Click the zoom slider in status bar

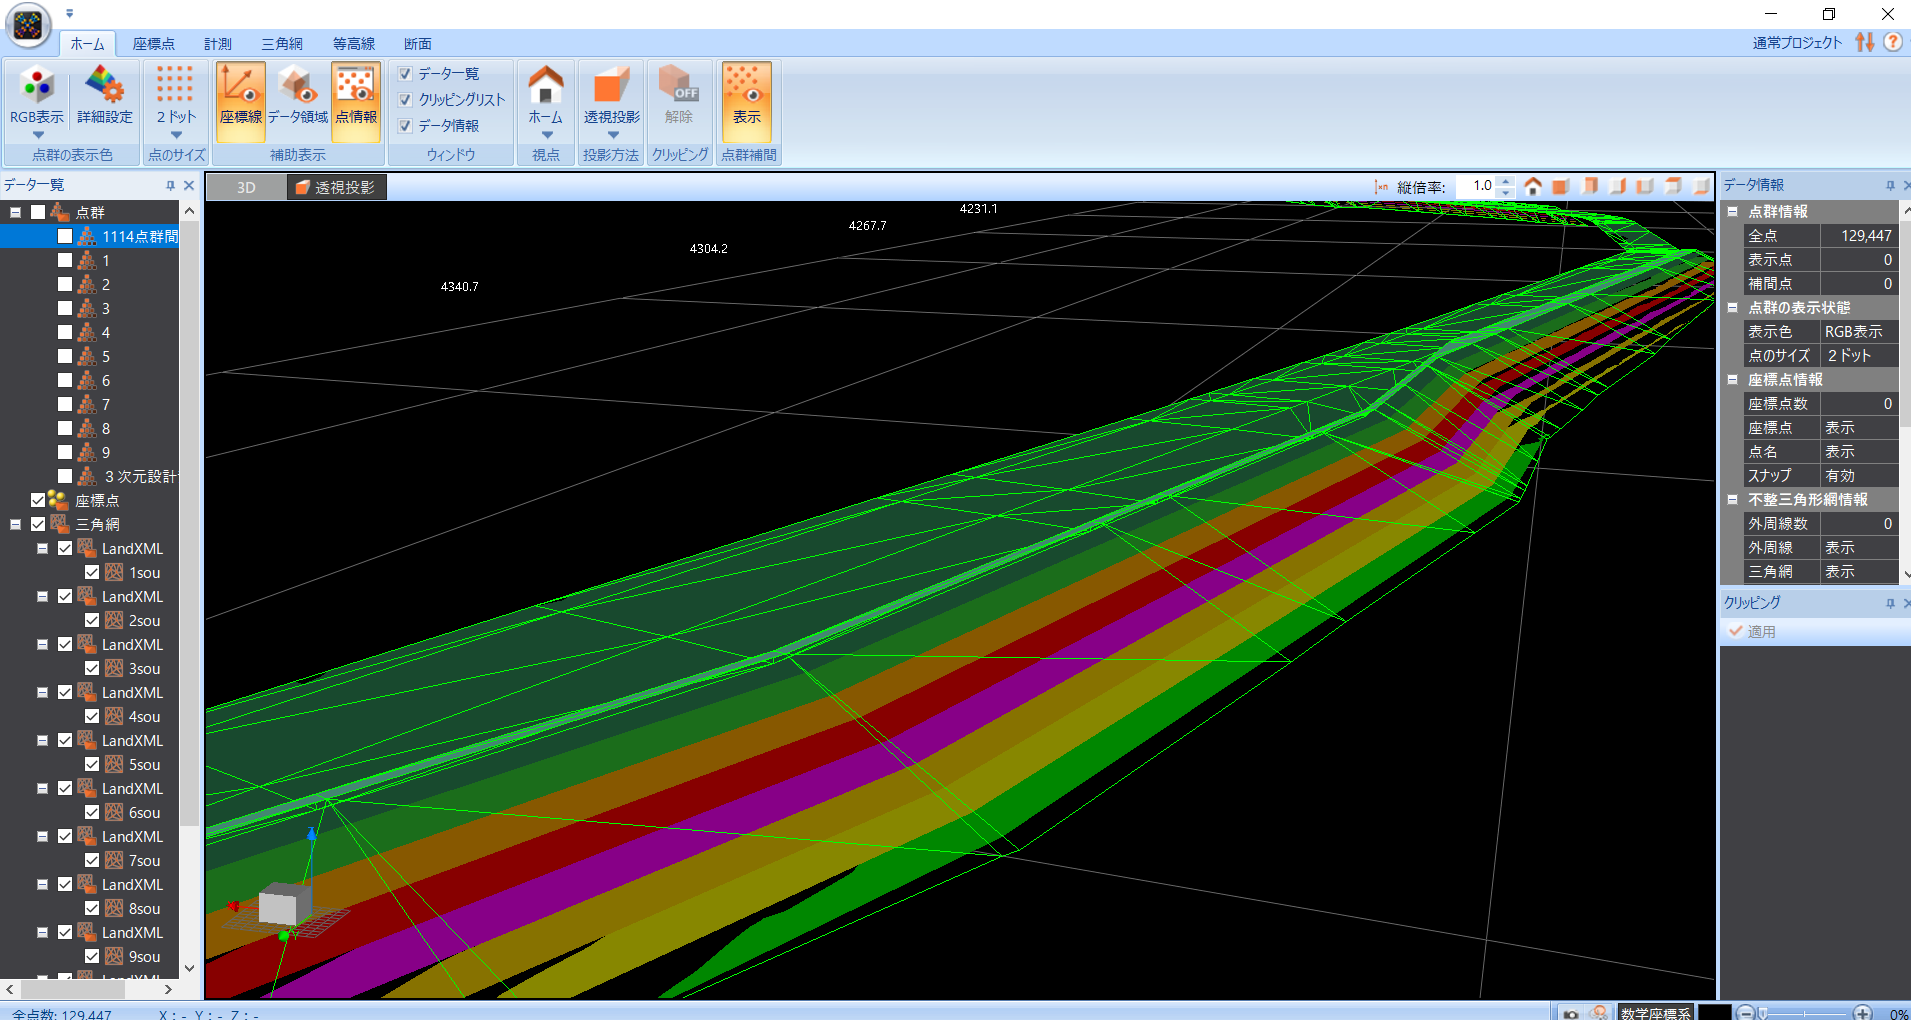pos(1804,1013)
